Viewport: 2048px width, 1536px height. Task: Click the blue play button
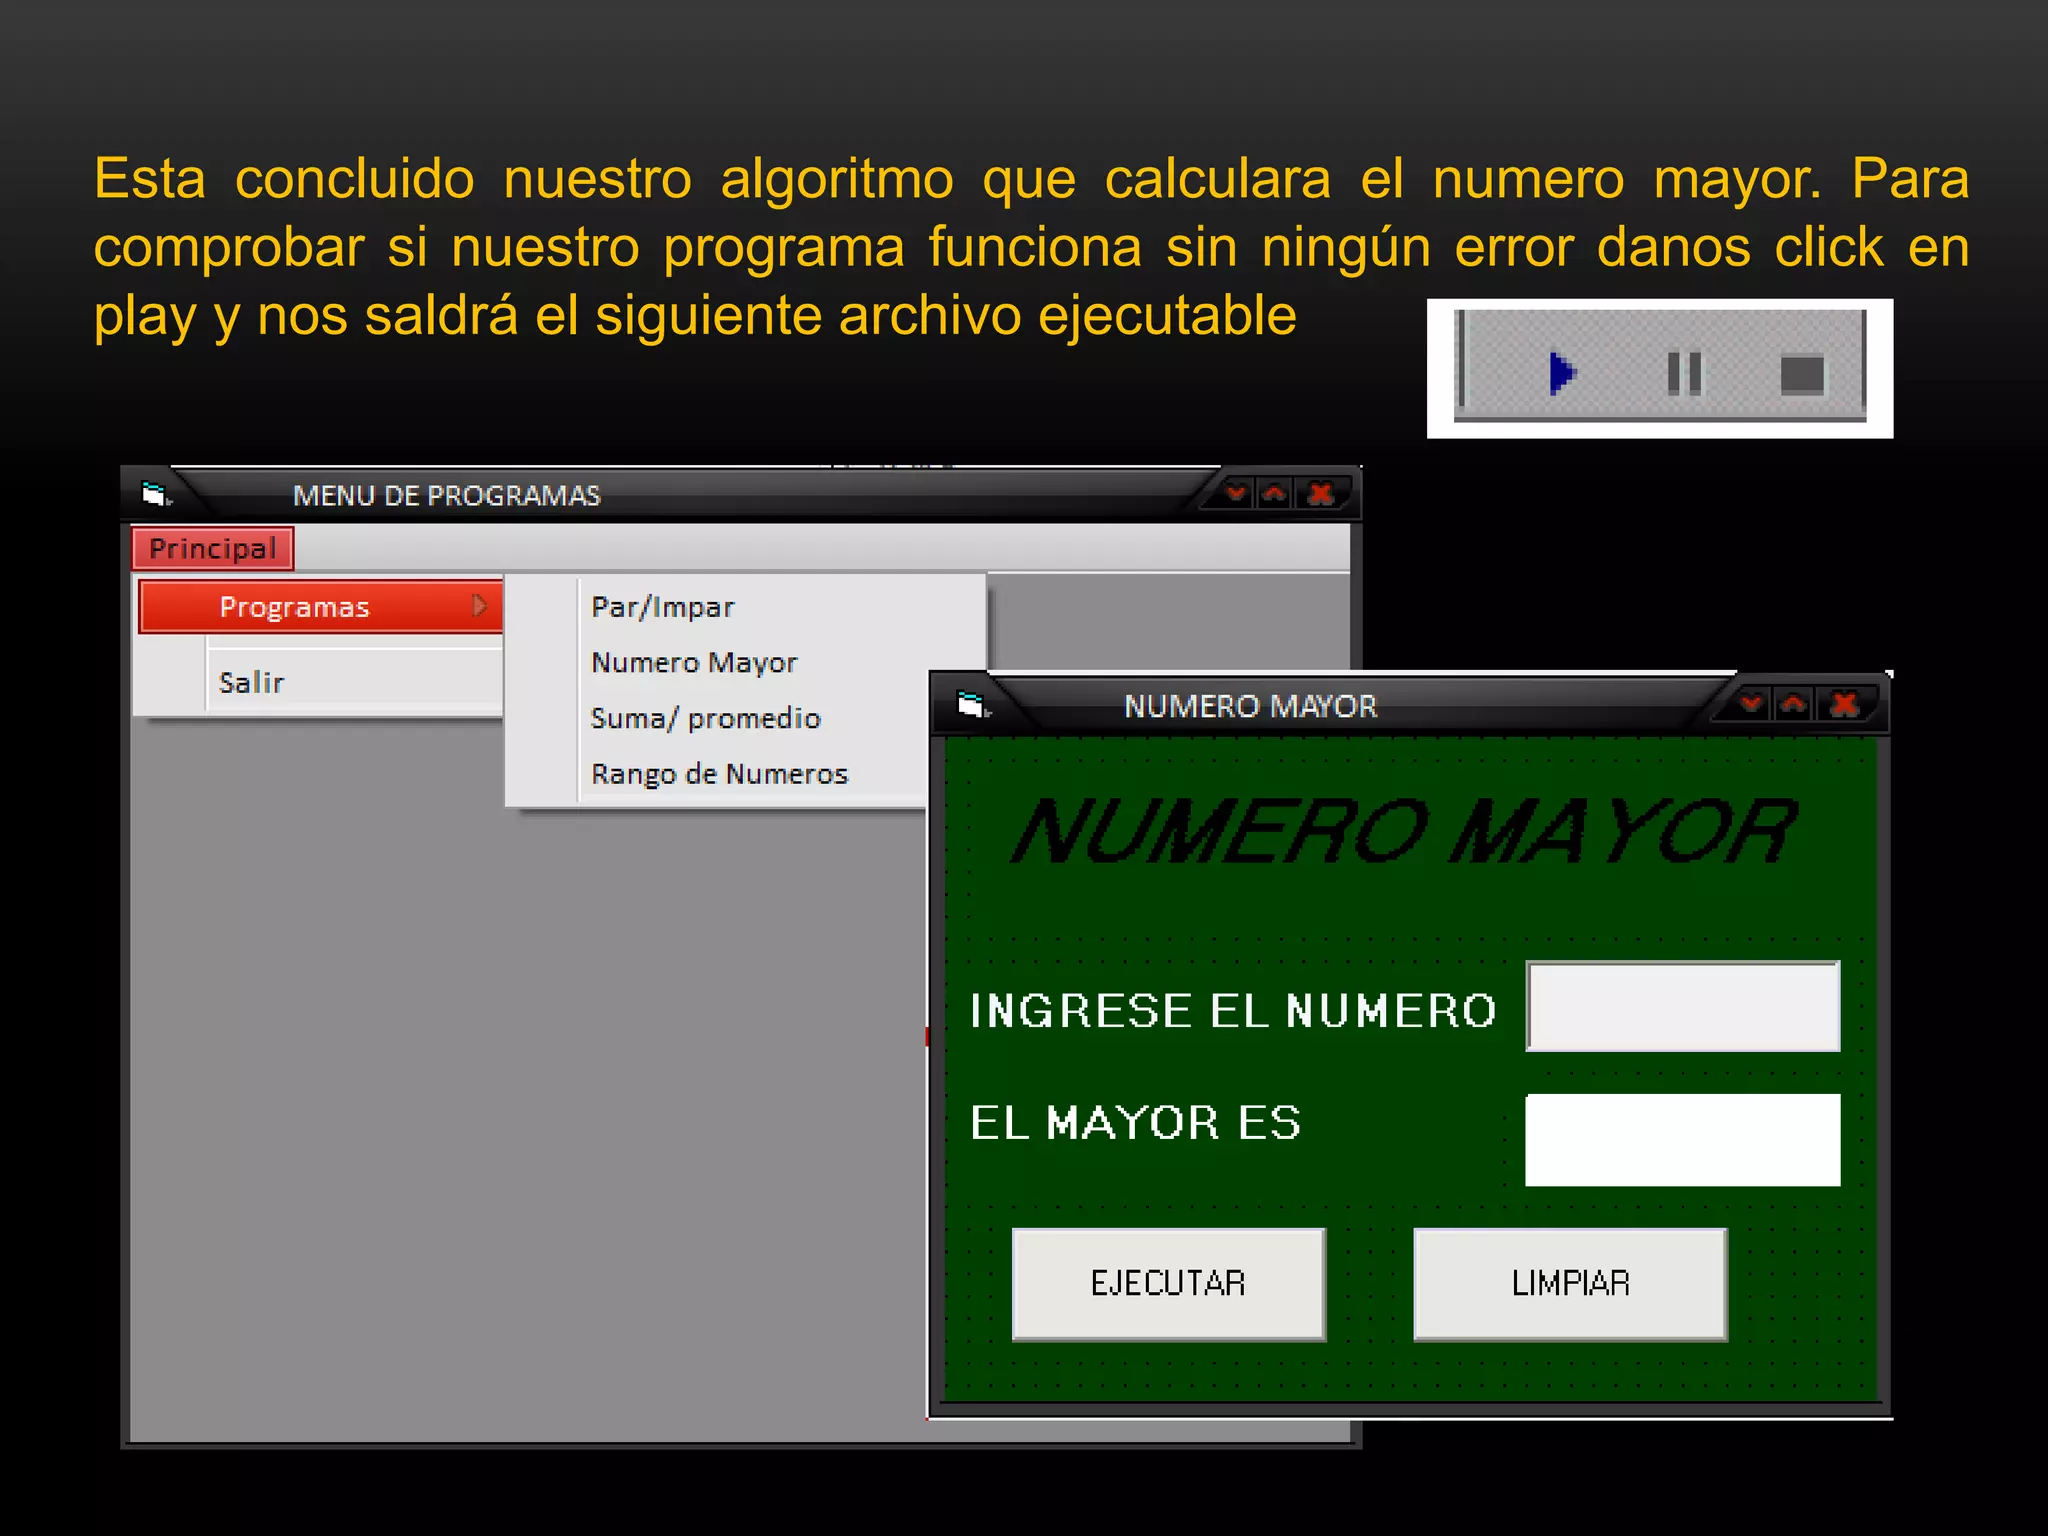1562,374
